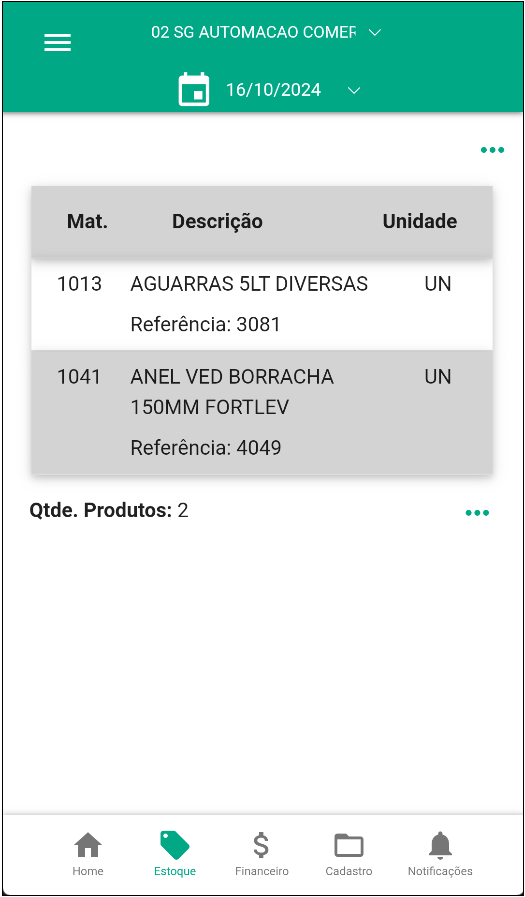Open the 02 SG AUTOMACAO COMER dropdown
This screenshot has width=525, height=897.
tap(253, 32)
